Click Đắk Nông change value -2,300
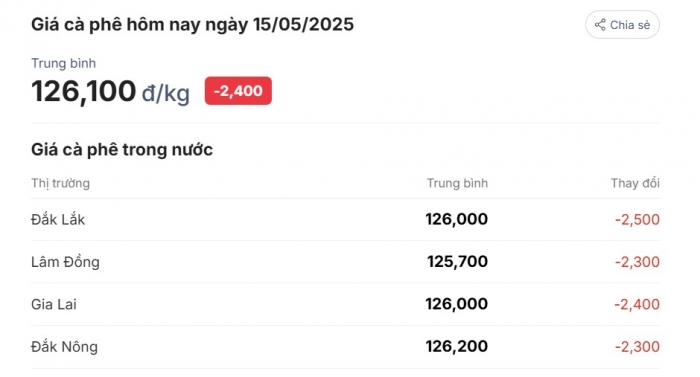This screenshot has height=377, width=700. click(x=637, y=347)
